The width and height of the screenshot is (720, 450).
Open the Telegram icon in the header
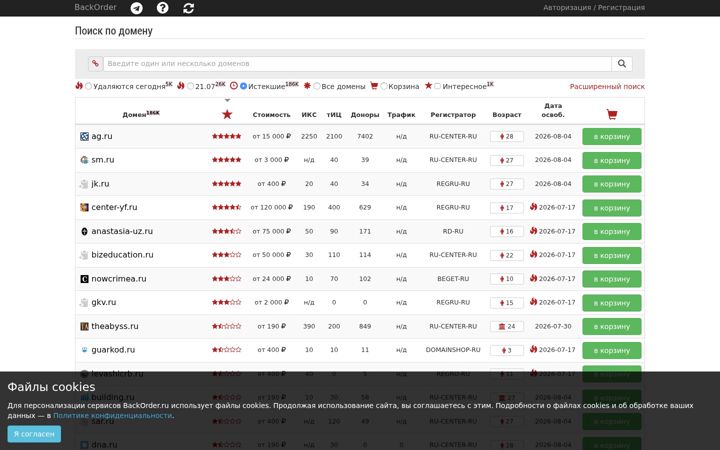(x=136, y=8)
